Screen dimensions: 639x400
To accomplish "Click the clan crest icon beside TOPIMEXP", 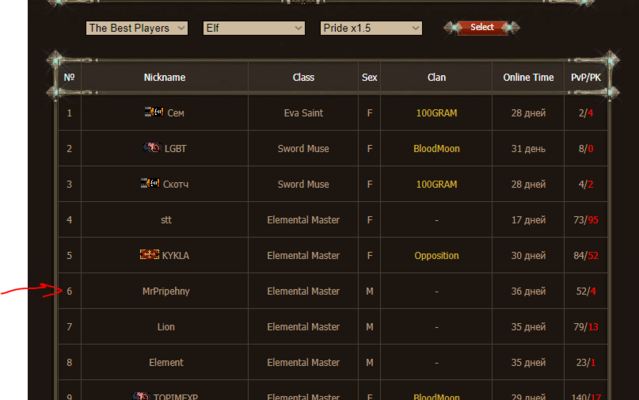I will (141, 396).
